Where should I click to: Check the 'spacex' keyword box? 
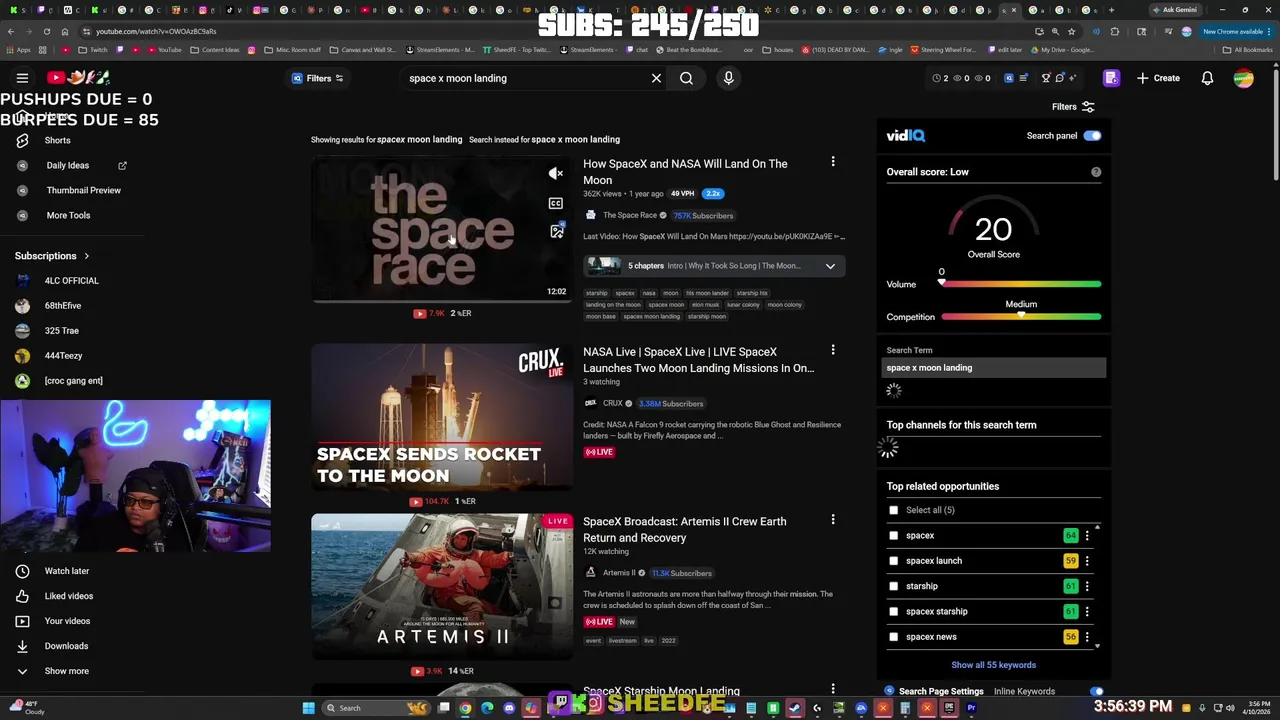(894, 536)
